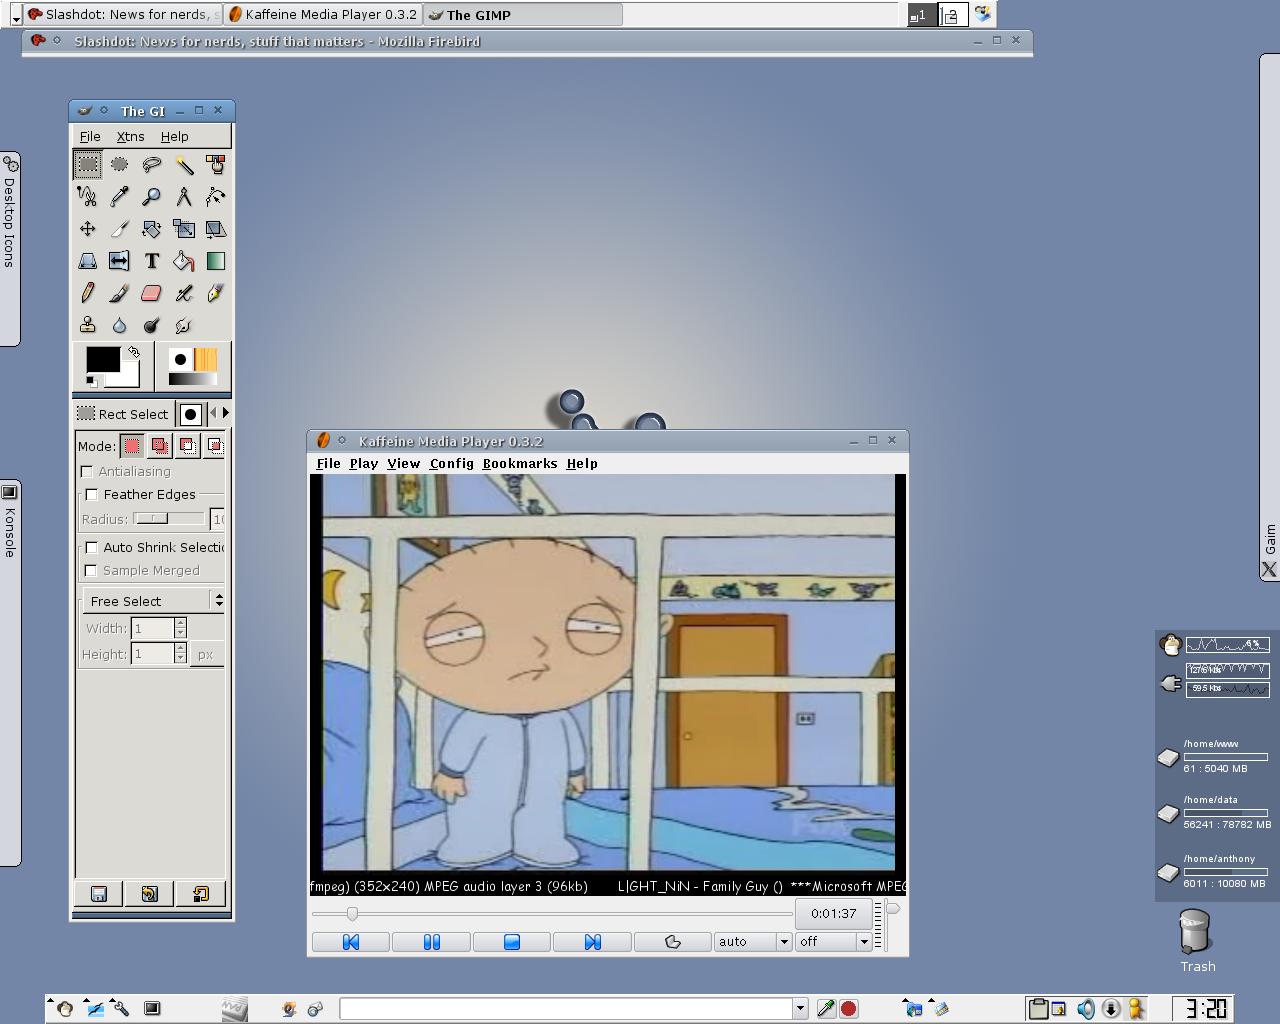The width and height of the screenshot is (1280, 1024).
Task: Open the window list arrow in taskbar
Action: [16, 17]
